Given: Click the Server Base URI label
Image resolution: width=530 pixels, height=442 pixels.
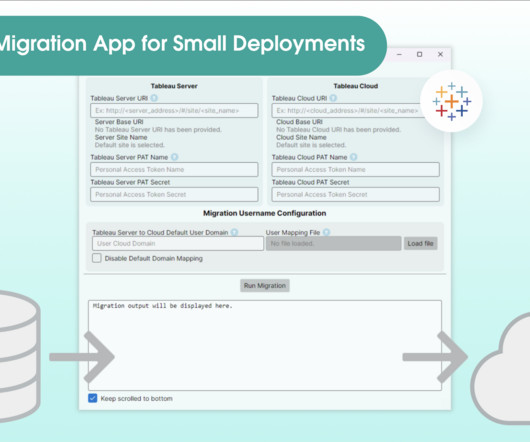Looking at the screenshot, I should point(119,122).
